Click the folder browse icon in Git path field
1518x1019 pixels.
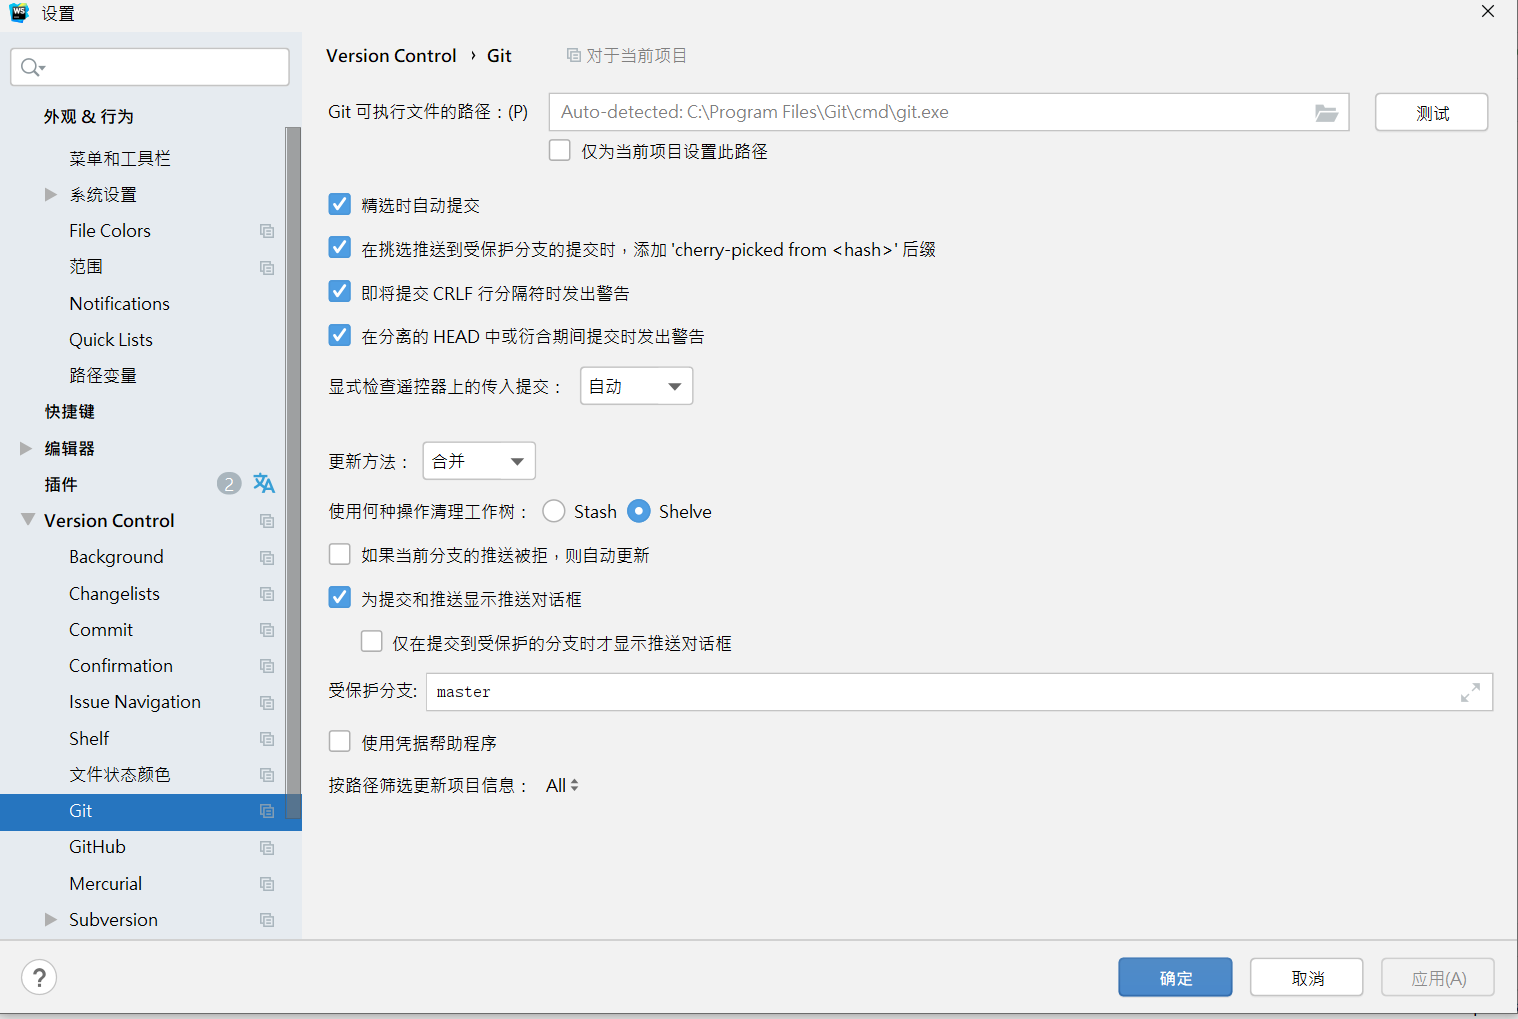tap(1326, 113)
